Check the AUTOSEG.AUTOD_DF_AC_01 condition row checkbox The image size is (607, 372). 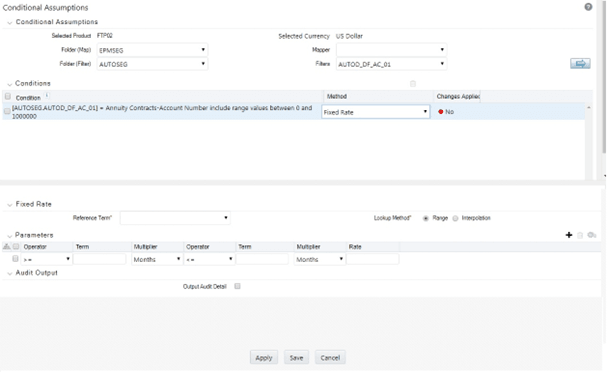pyautogui.click(x=7, y=111)
